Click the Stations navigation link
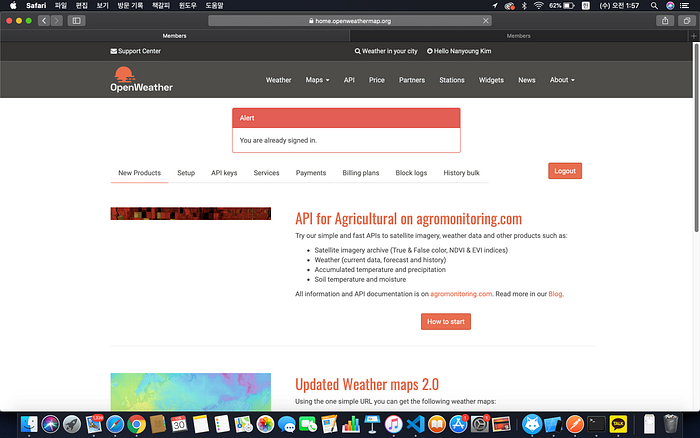 [452, 80]
